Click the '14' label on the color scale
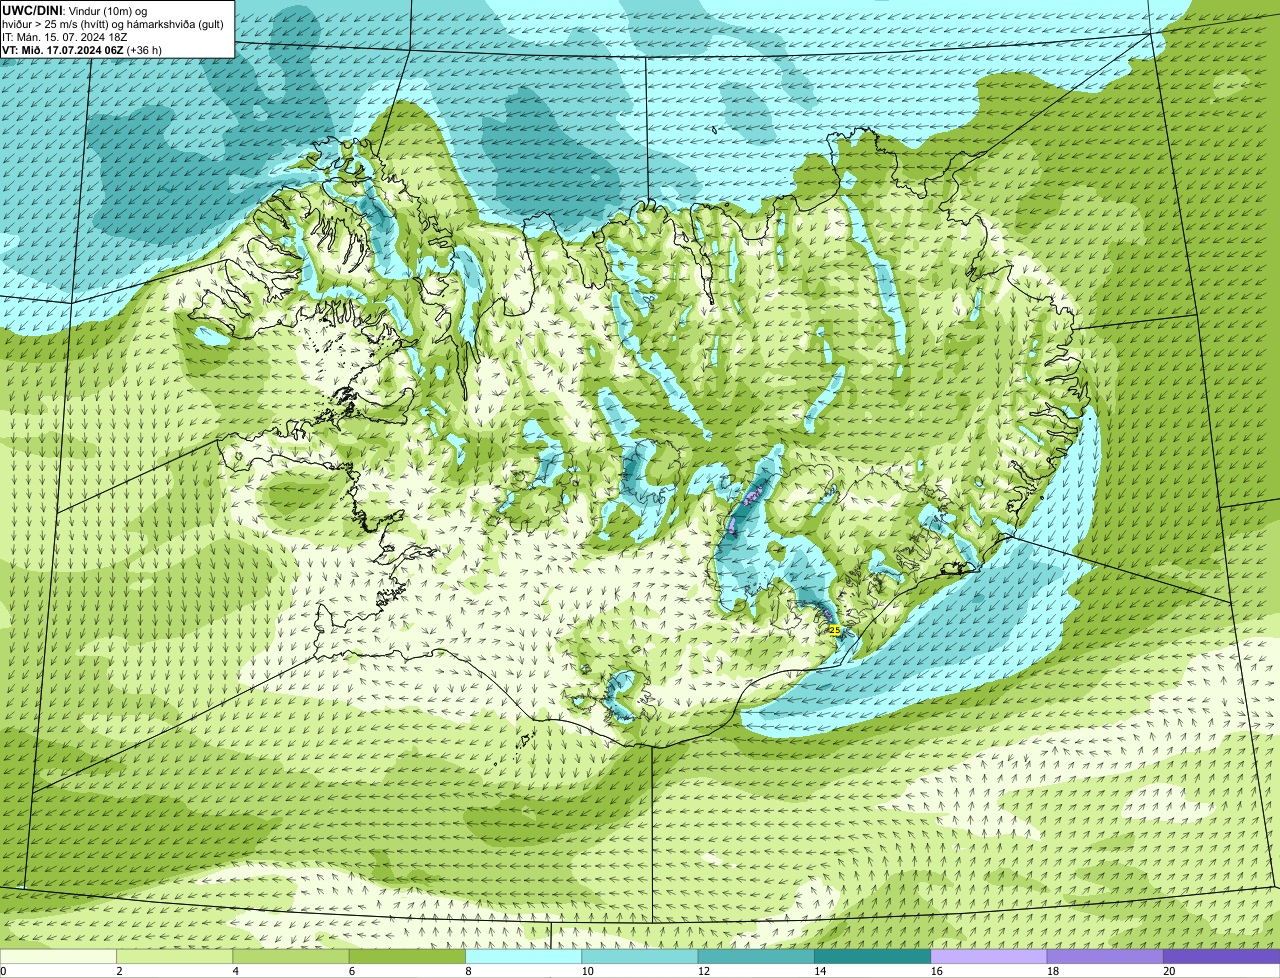The height and width of the screenshot is (978, 1280). [x=820, y=971]
